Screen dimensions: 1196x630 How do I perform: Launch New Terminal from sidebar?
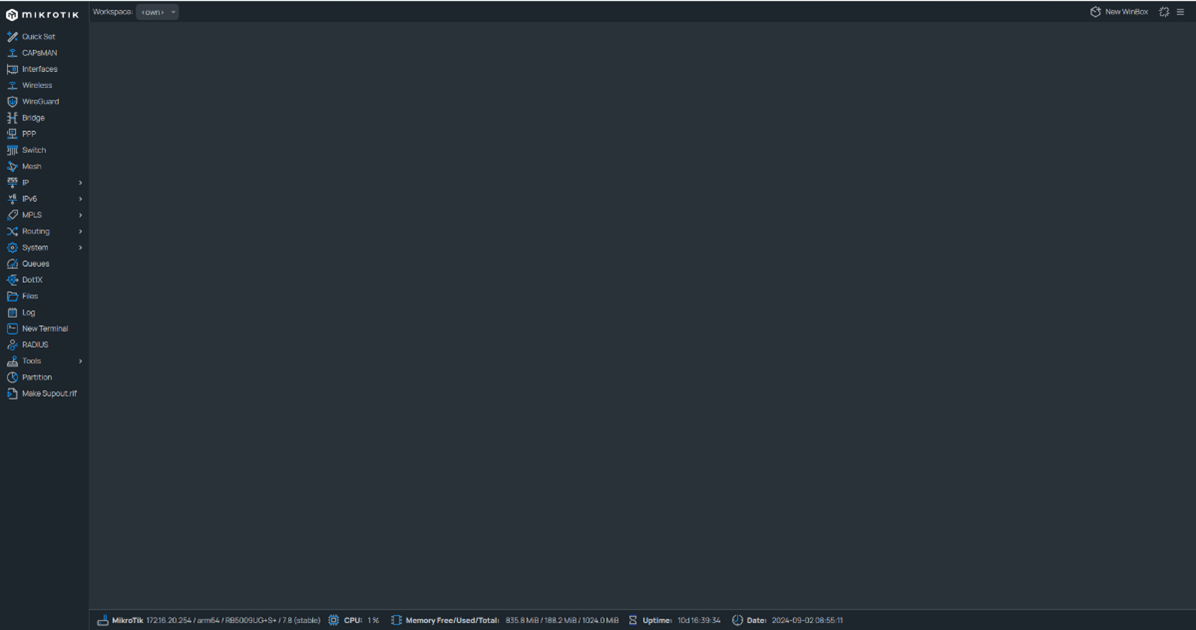point(44,329)
